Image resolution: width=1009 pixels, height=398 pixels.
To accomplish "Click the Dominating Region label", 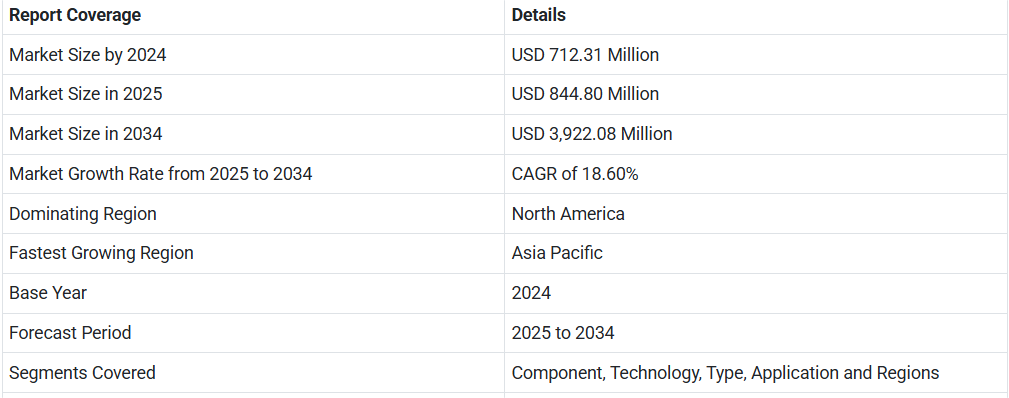I will click(x=82, y=214).
